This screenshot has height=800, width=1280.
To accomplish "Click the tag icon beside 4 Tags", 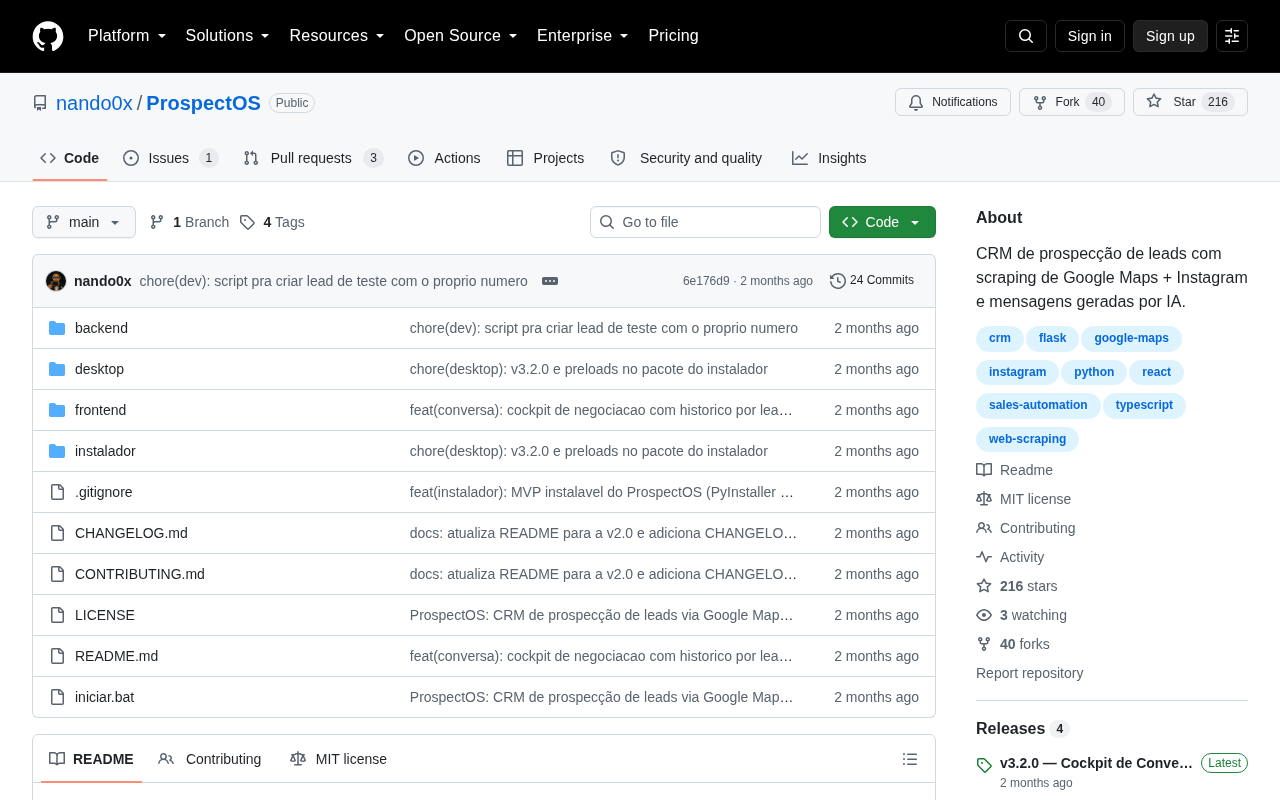I will pyautogui.click(x=247, y=222).
